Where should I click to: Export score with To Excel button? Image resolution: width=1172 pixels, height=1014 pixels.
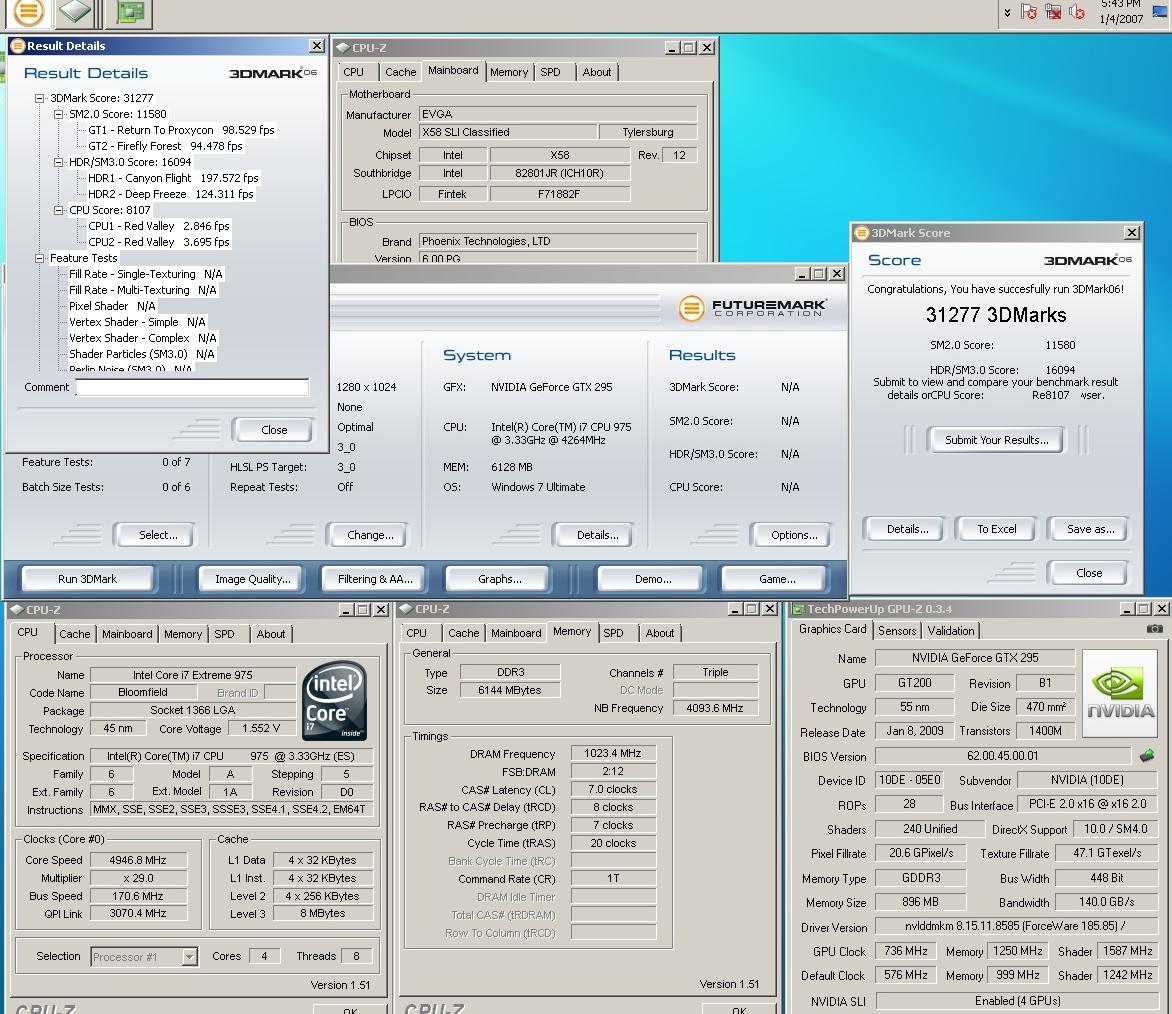click(996, 529)
